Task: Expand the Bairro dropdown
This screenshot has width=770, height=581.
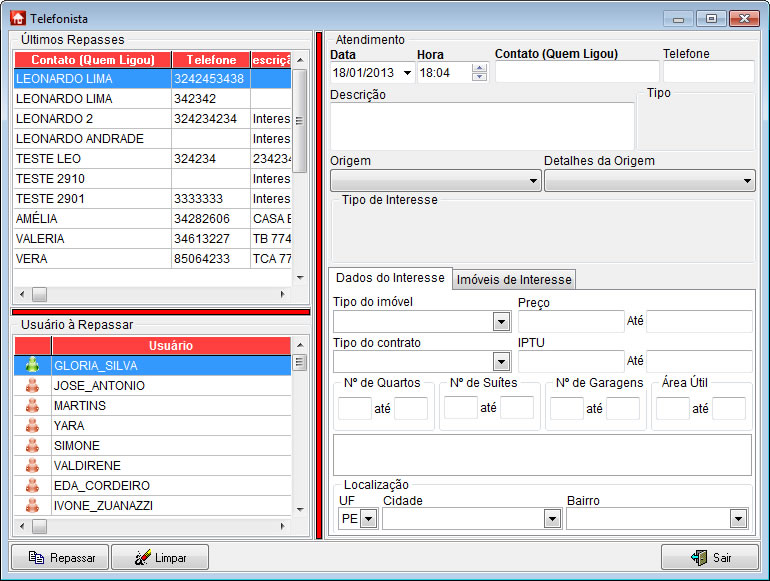Action: tap(656, 519)
